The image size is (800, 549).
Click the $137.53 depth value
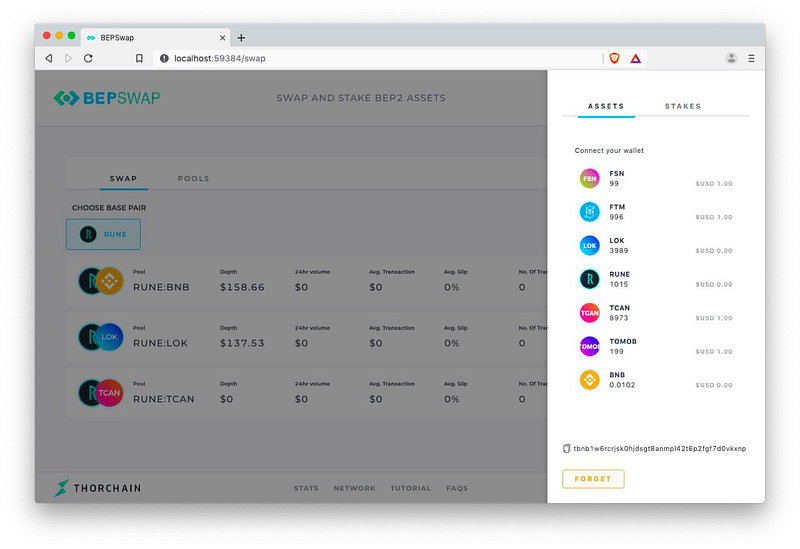pyautogui.click(x=242, y=343)
